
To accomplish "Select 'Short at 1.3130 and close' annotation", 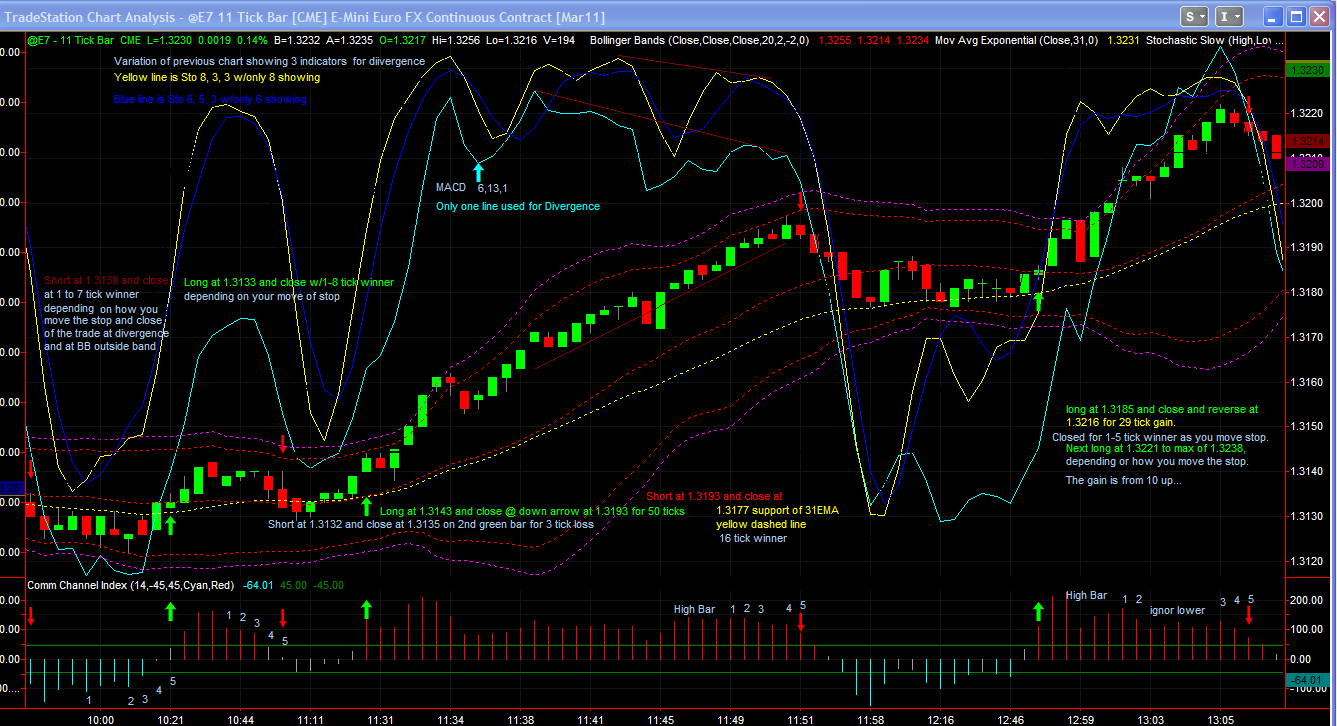I will (x=107, y=281).
